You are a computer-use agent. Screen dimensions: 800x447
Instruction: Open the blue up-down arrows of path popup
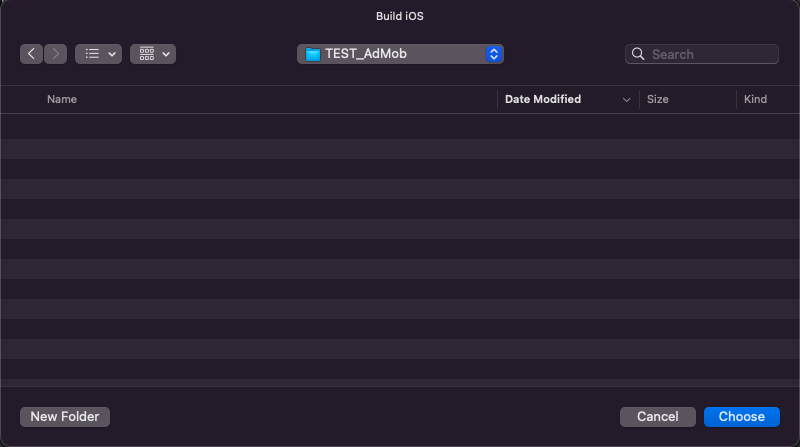tap(493, 54)
